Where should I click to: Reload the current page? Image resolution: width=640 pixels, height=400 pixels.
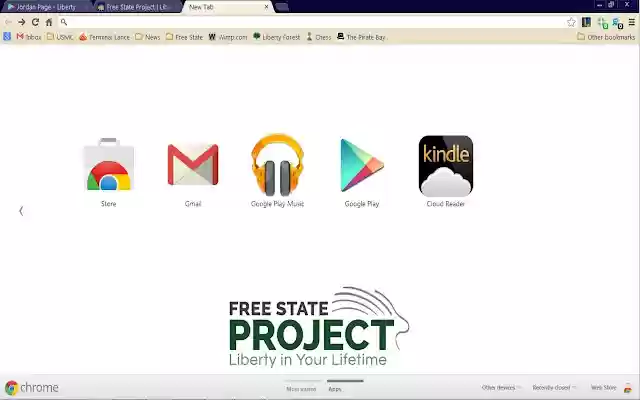35,22
